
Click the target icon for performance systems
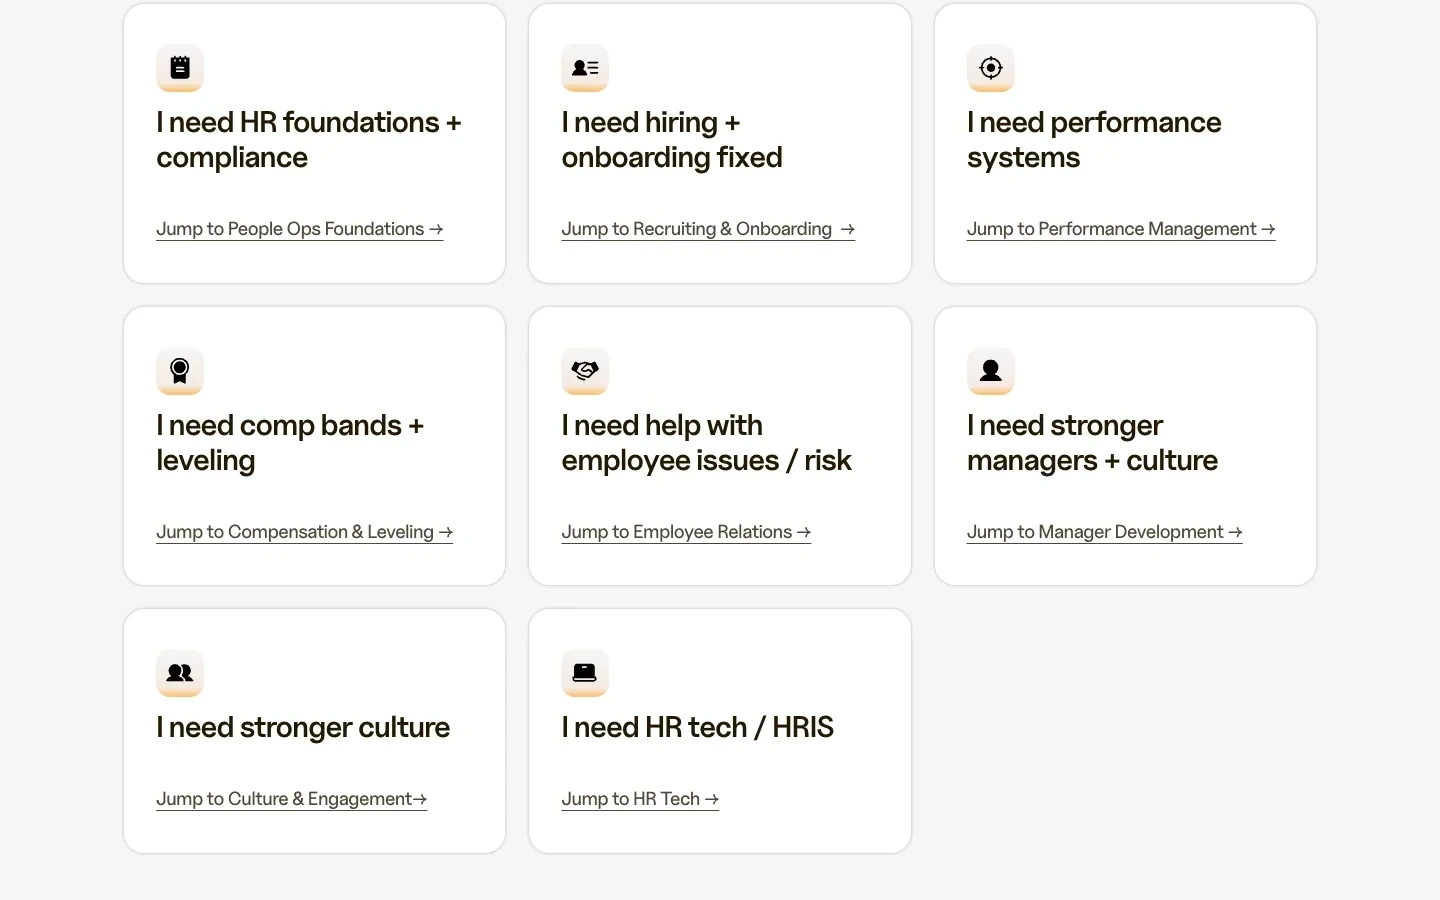coord(991,68)
